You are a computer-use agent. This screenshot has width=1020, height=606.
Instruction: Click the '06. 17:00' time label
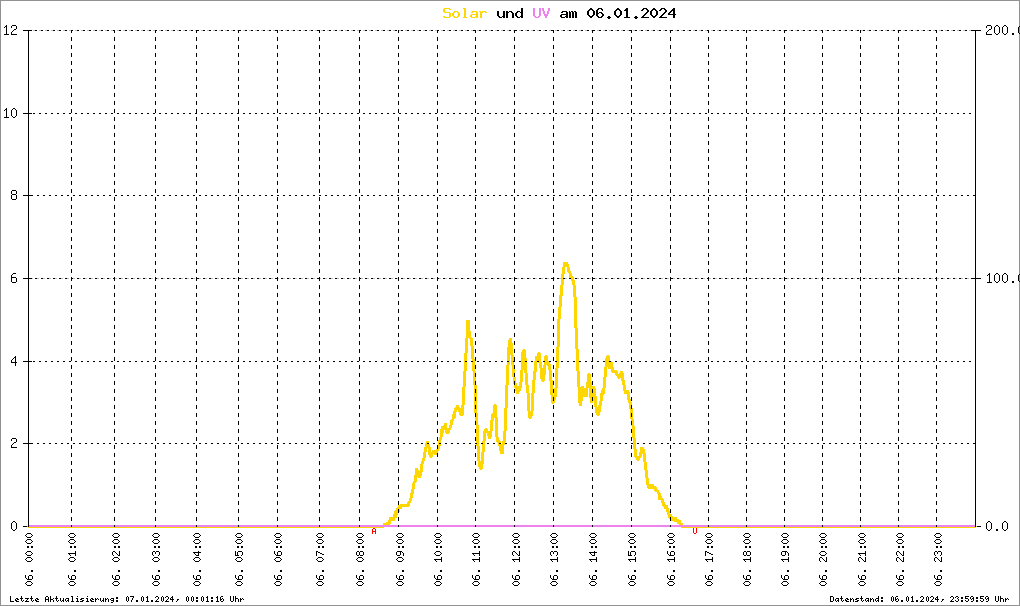(709, 560)
